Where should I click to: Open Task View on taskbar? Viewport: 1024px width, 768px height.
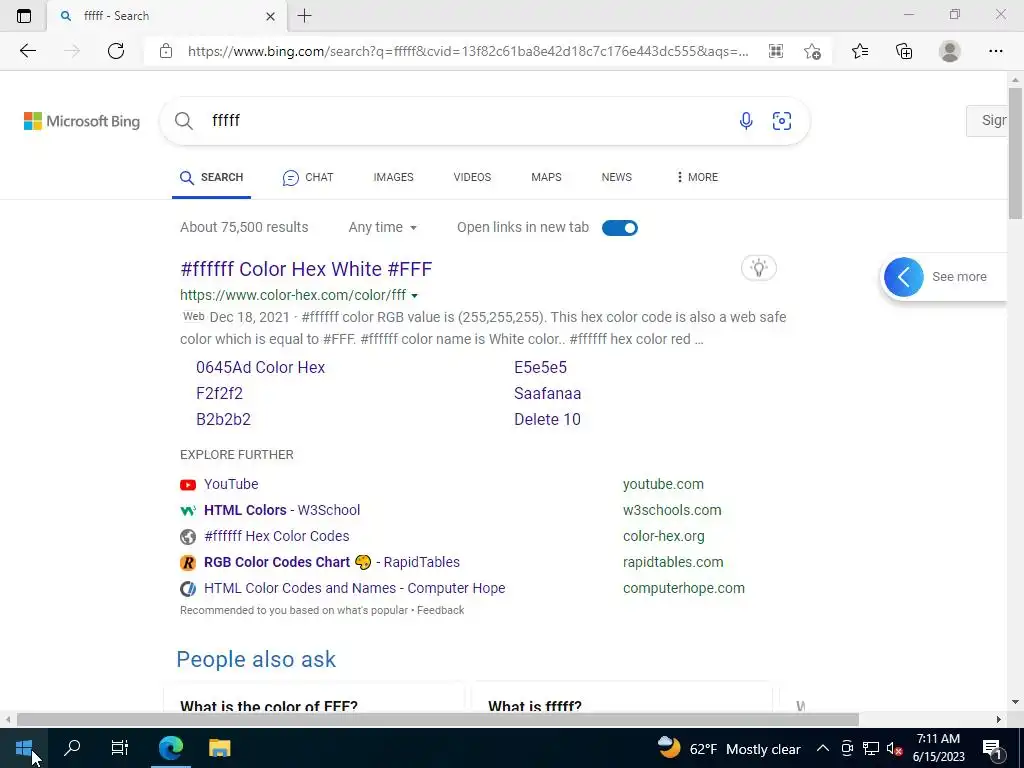point(120,748)
